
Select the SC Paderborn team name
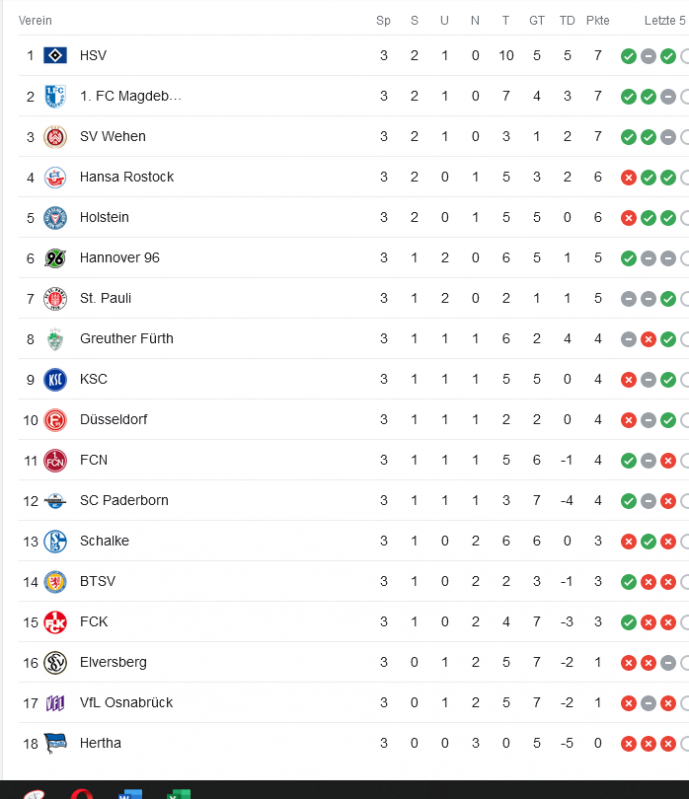tap(124, 500)
